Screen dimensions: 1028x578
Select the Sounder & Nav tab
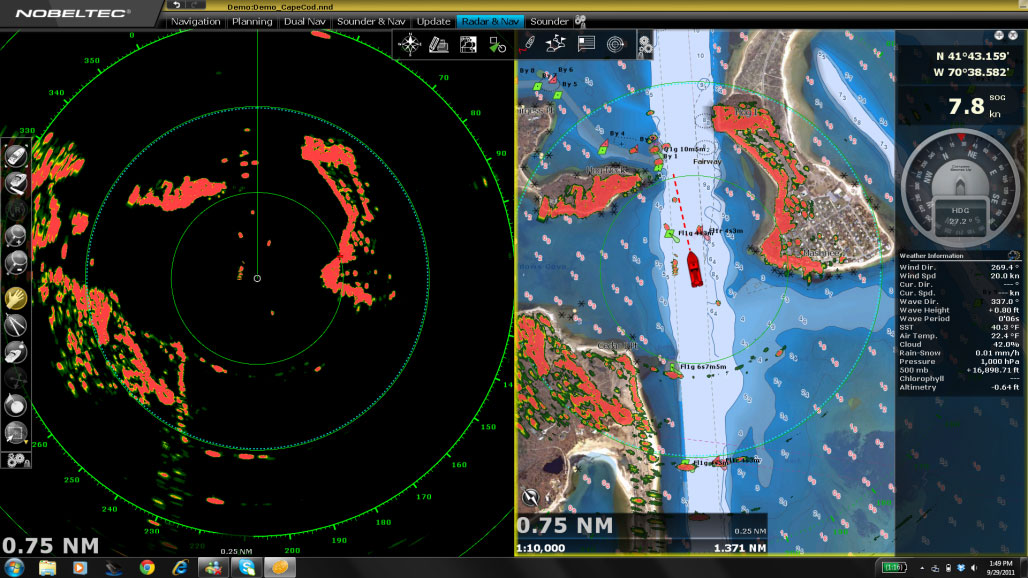coord(371,22)
